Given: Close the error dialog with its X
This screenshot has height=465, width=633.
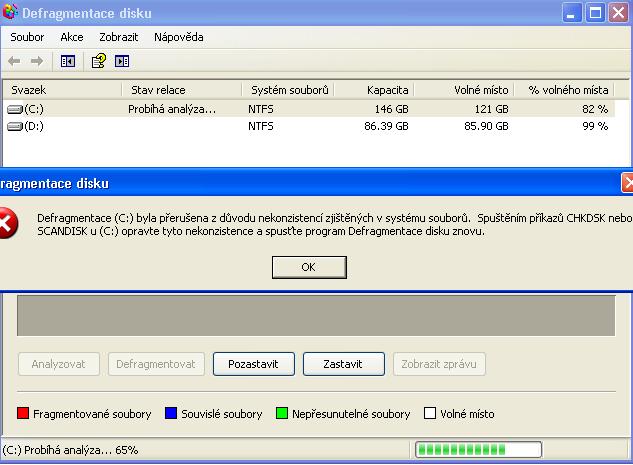Looking at the screenshot, I should click(627, 184).
